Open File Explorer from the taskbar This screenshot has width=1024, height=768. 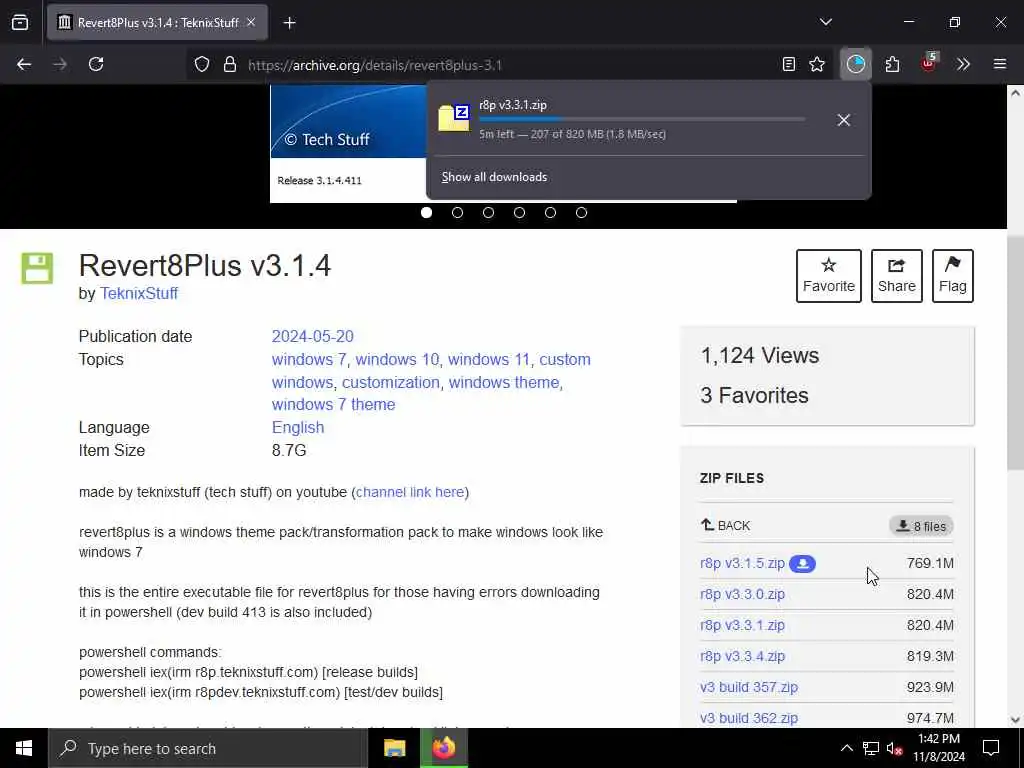pos(394,748)
